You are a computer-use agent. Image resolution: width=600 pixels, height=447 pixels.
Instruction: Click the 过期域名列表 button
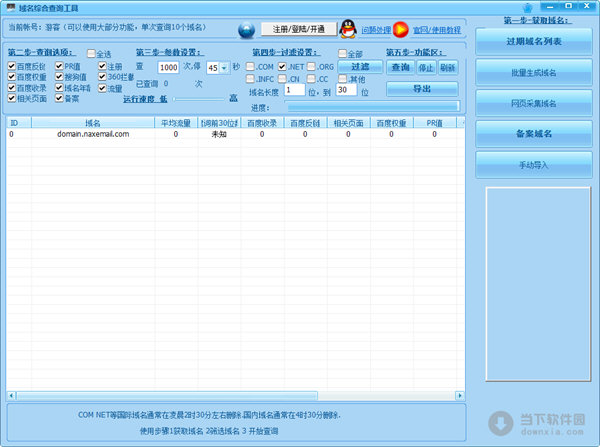click(x=534, y=42)
